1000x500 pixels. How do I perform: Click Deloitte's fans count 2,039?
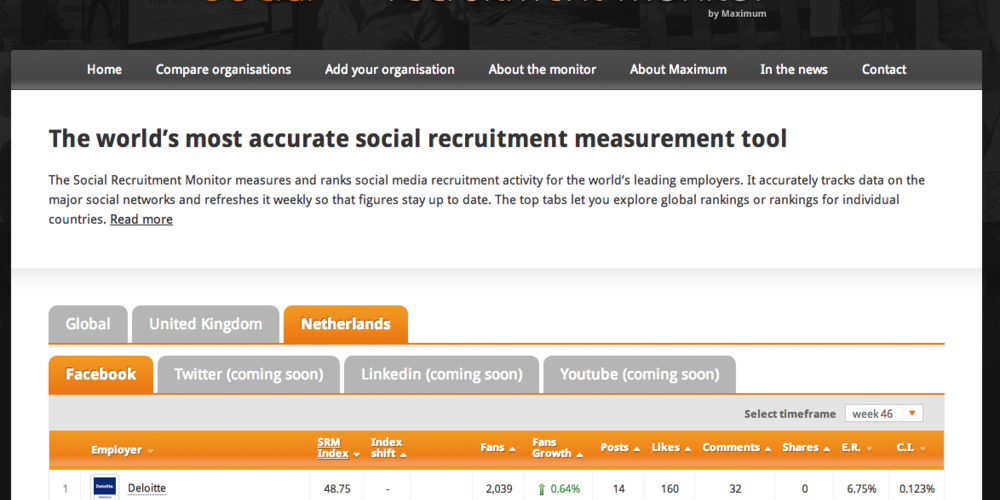click(x=499, y=489)
